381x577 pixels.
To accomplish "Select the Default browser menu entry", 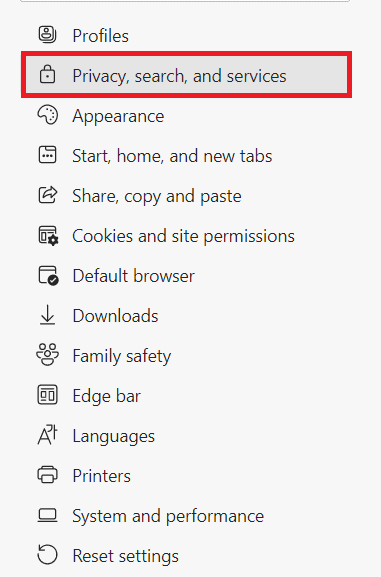I will click(x=186, y=276).
